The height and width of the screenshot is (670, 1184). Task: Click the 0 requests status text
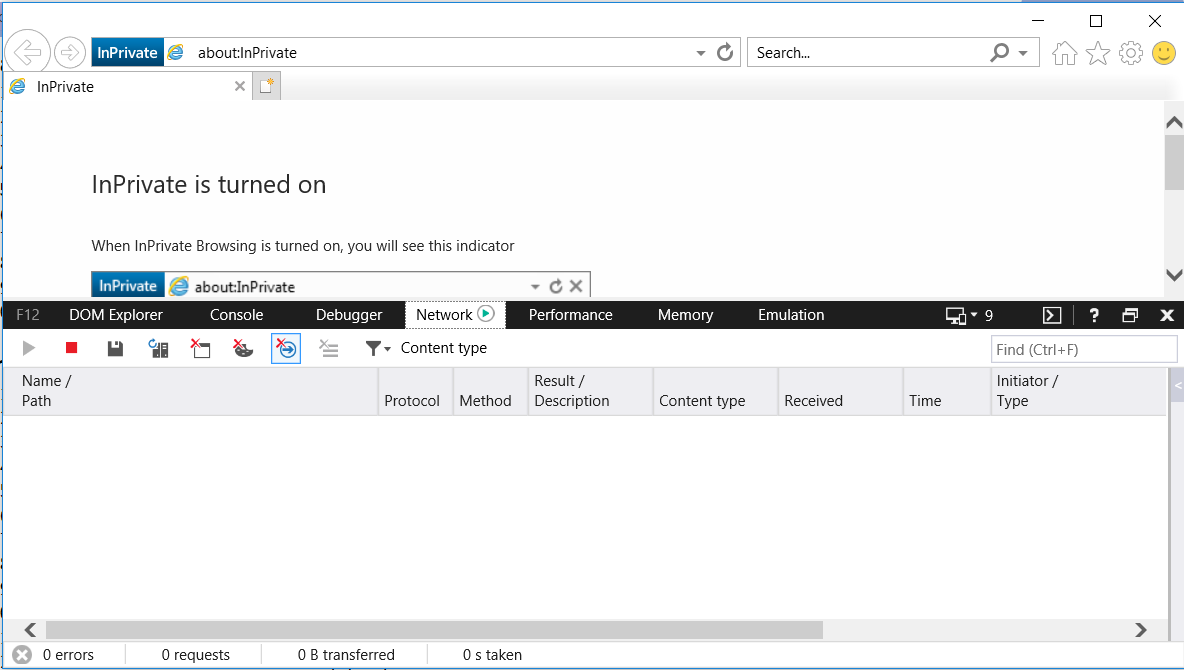(x=196, y=655)
